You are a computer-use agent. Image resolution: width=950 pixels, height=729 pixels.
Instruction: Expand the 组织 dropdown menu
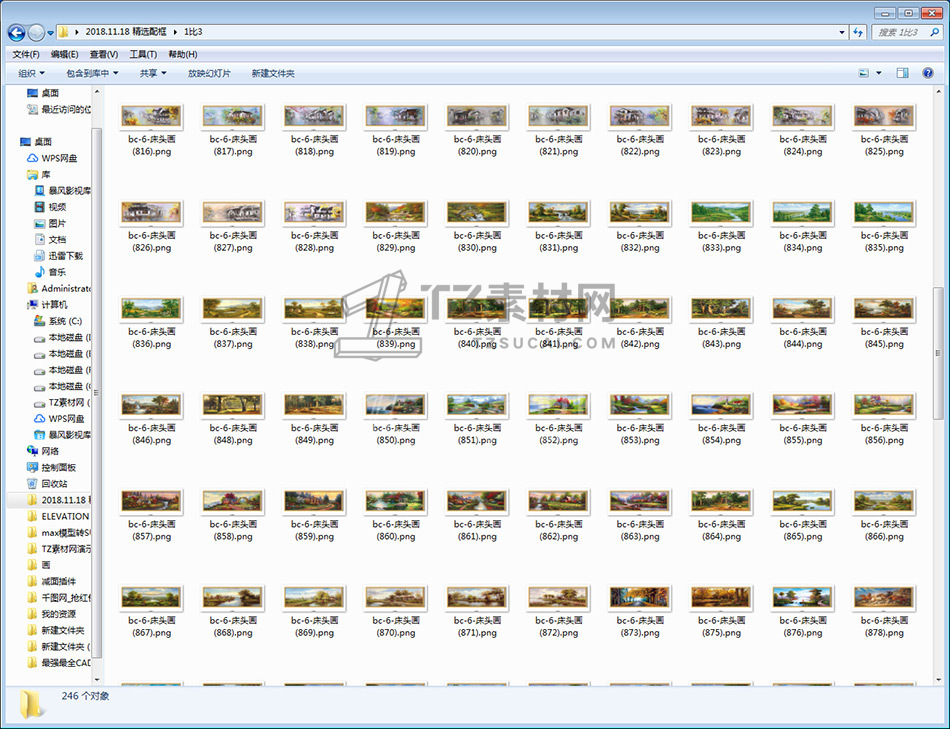pos(31,73)
